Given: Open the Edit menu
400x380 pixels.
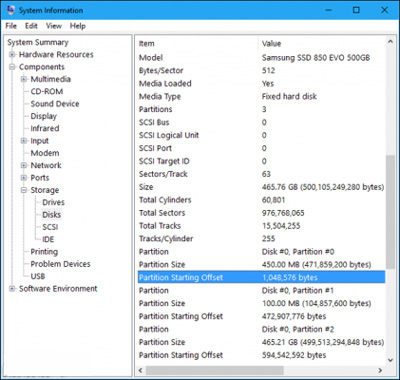Looking at the screenshot, I should tap(31, 26).
